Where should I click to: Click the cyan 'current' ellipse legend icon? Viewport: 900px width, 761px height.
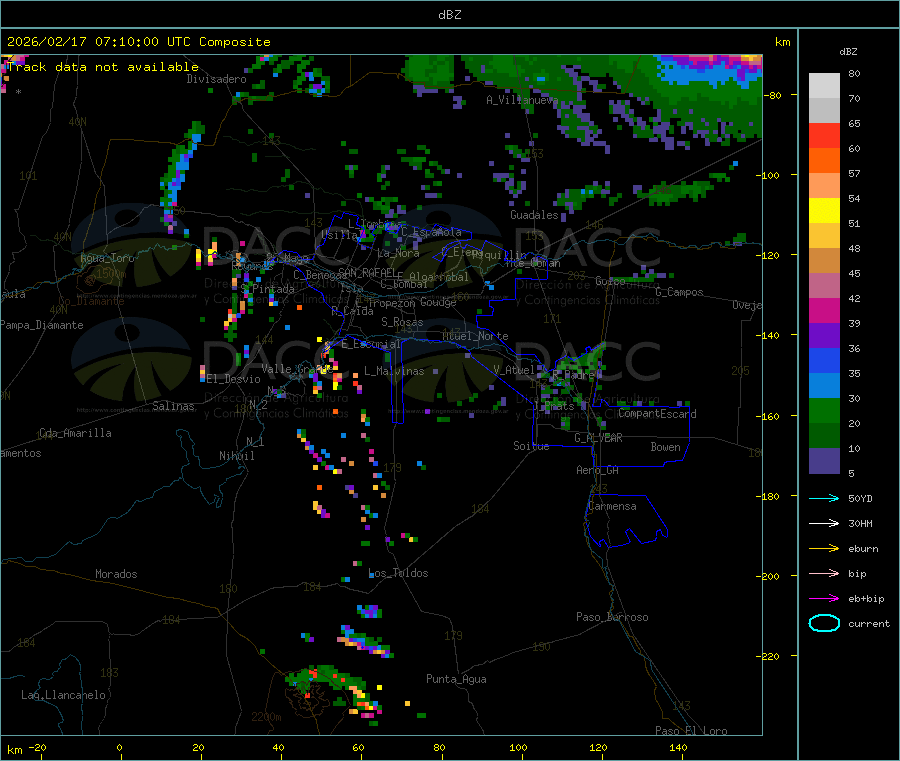tap(824, 623)
